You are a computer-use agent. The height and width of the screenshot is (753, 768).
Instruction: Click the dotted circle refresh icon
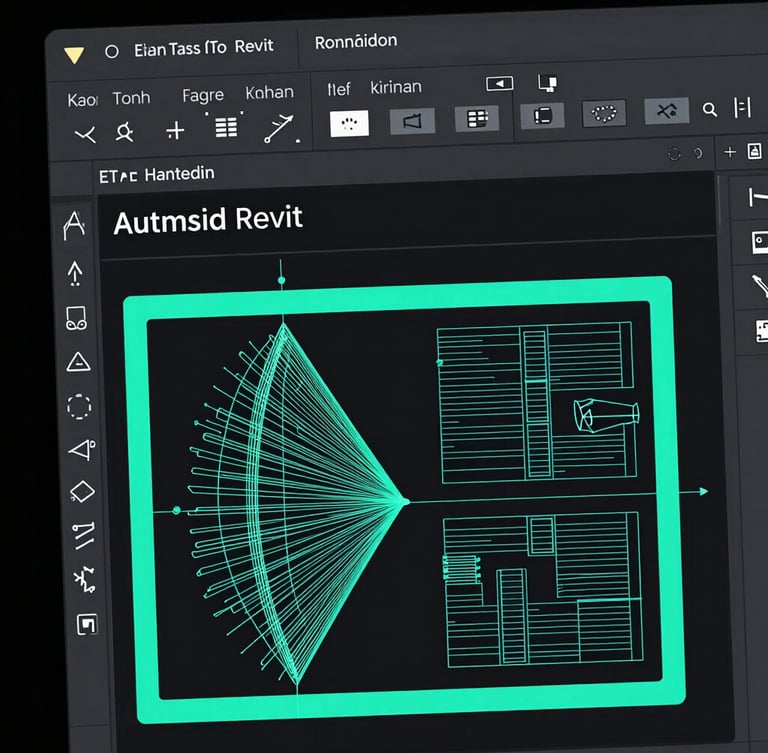click(674, 154)
